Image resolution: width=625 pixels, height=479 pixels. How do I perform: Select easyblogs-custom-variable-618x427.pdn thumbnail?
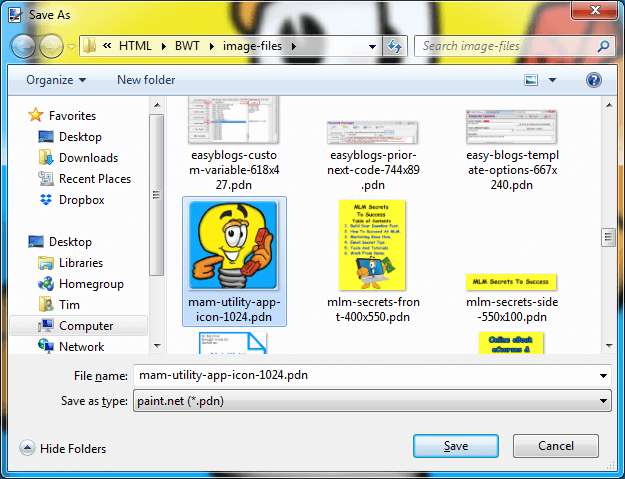[234, 120]
